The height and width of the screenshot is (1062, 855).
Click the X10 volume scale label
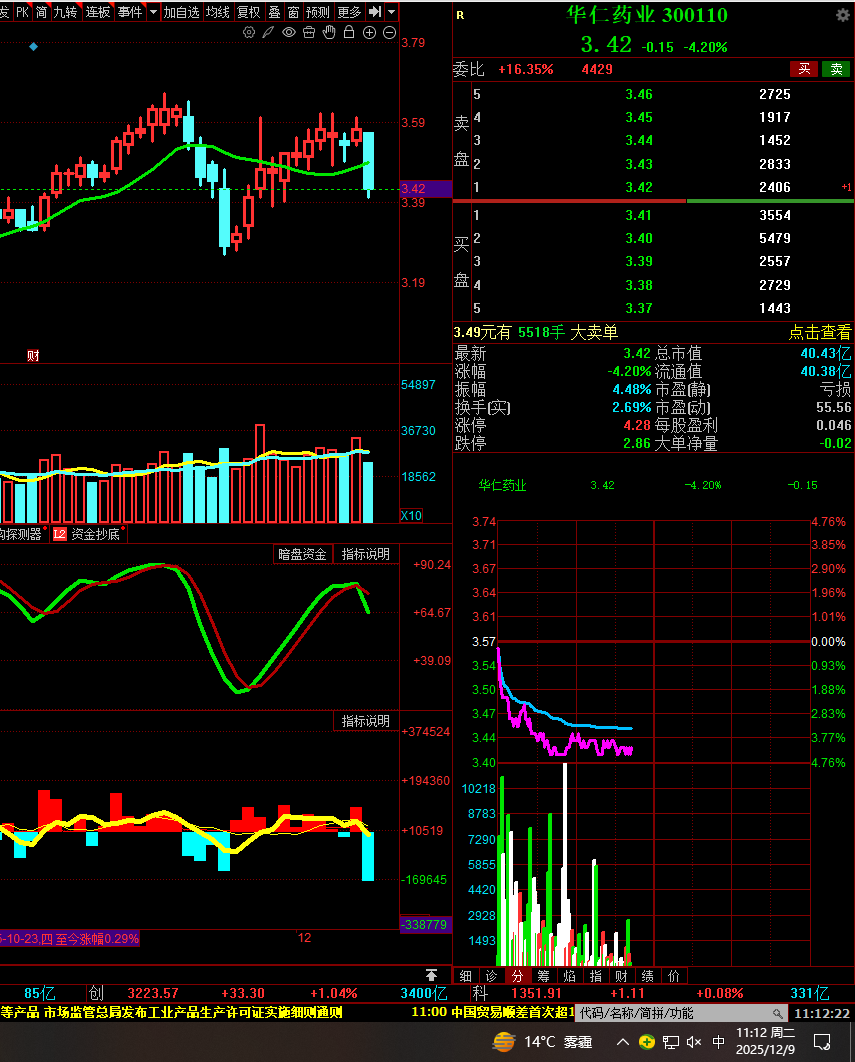[411, 515]
